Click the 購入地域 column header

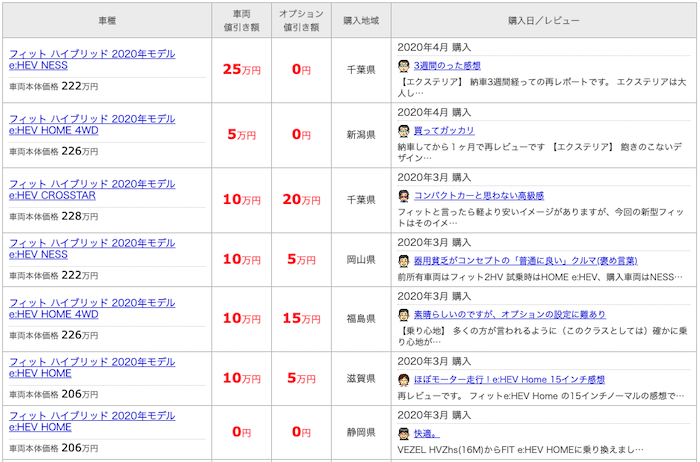[361, 21]
